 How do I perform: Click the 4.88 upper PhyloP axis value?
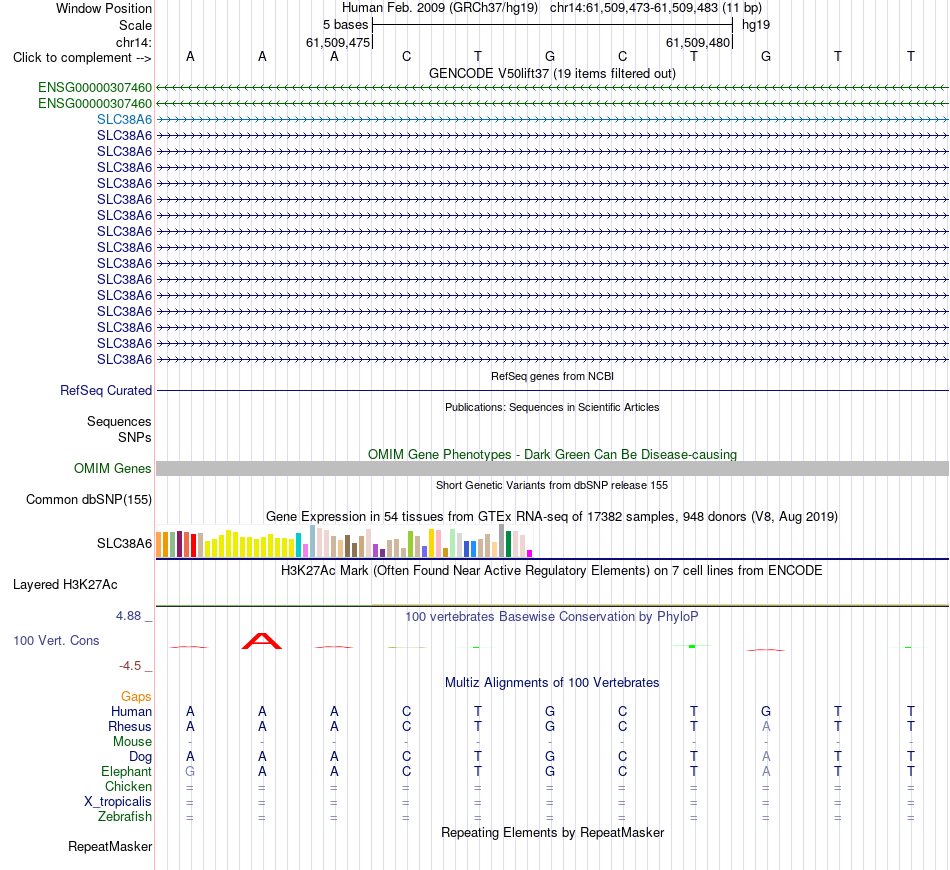coord(128,616)
